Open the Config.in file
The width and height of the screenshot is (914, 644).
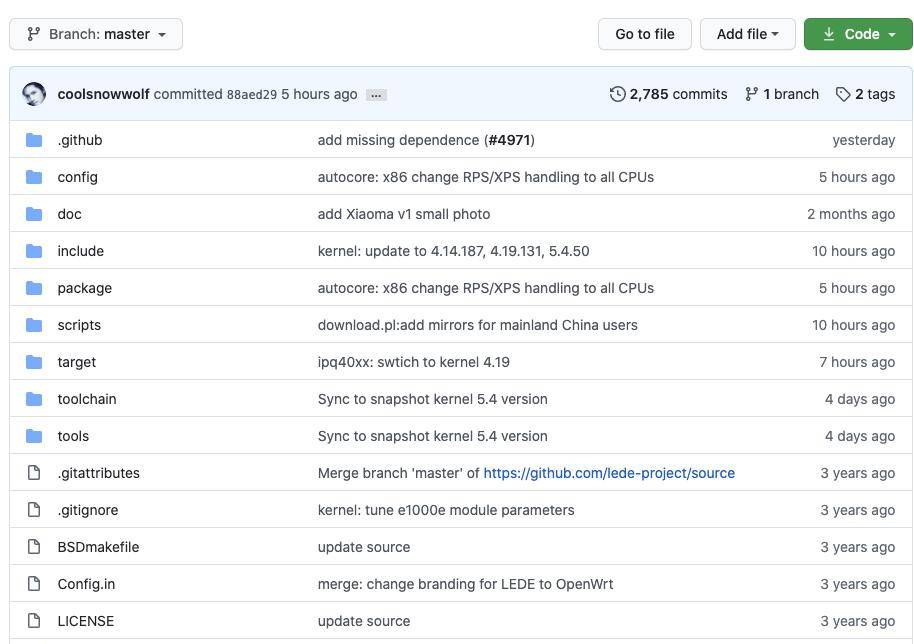[86, 584]
